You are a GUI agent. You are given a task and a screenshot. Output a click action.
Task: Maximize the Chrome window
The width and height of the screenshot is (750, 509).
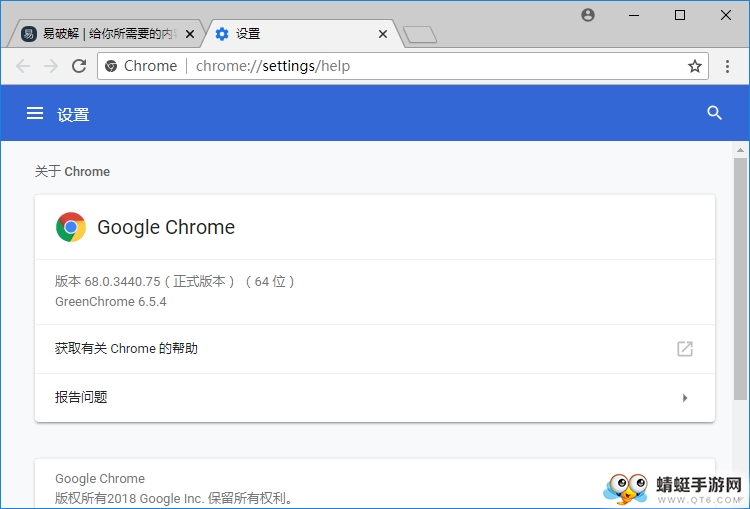tap(680, 15)
